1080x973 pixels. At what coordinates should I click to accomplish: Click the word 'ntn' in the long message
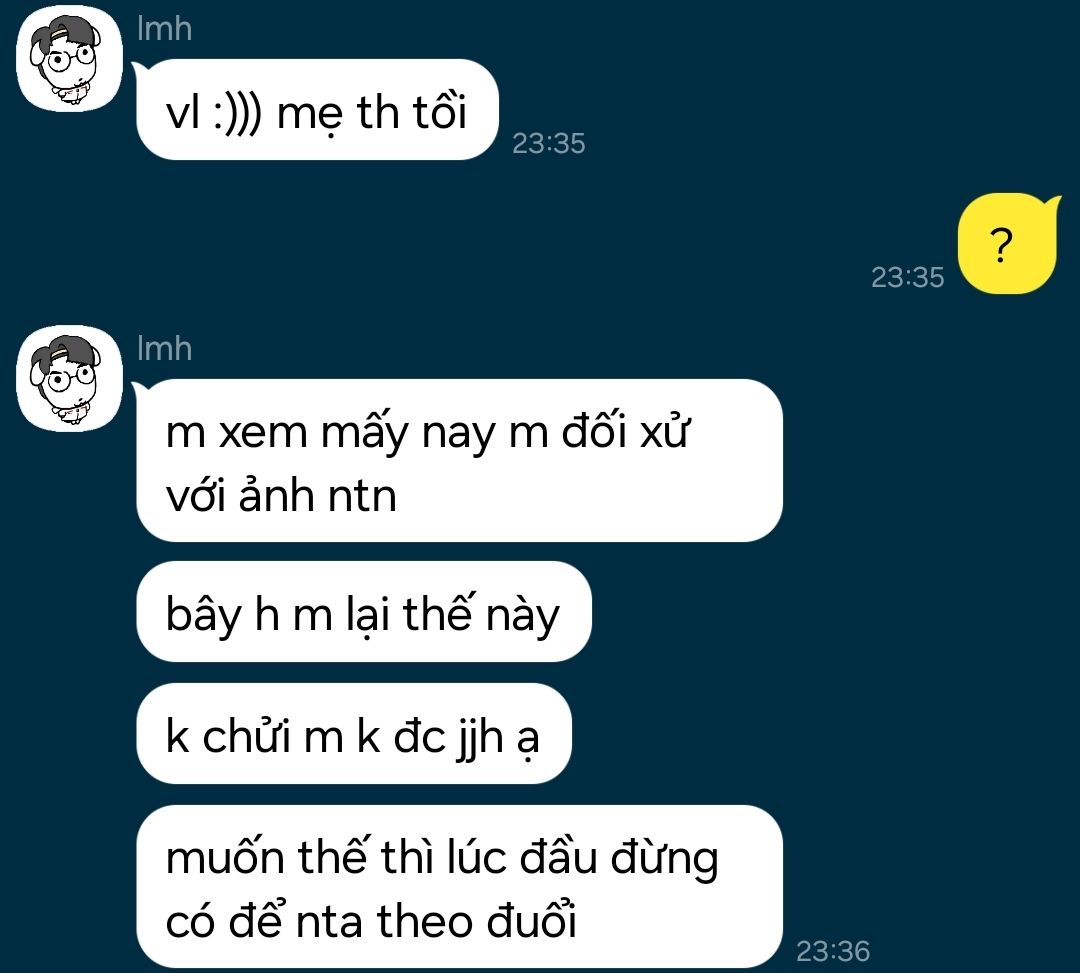[x=362, y=496]
